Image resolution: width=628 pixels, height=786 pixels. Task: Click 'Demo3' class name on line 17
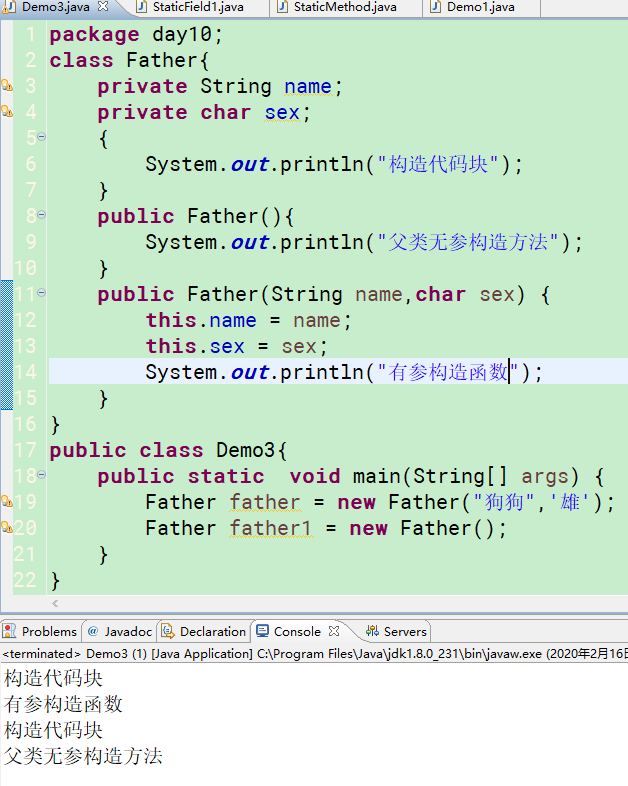click(x=246, y=450)
